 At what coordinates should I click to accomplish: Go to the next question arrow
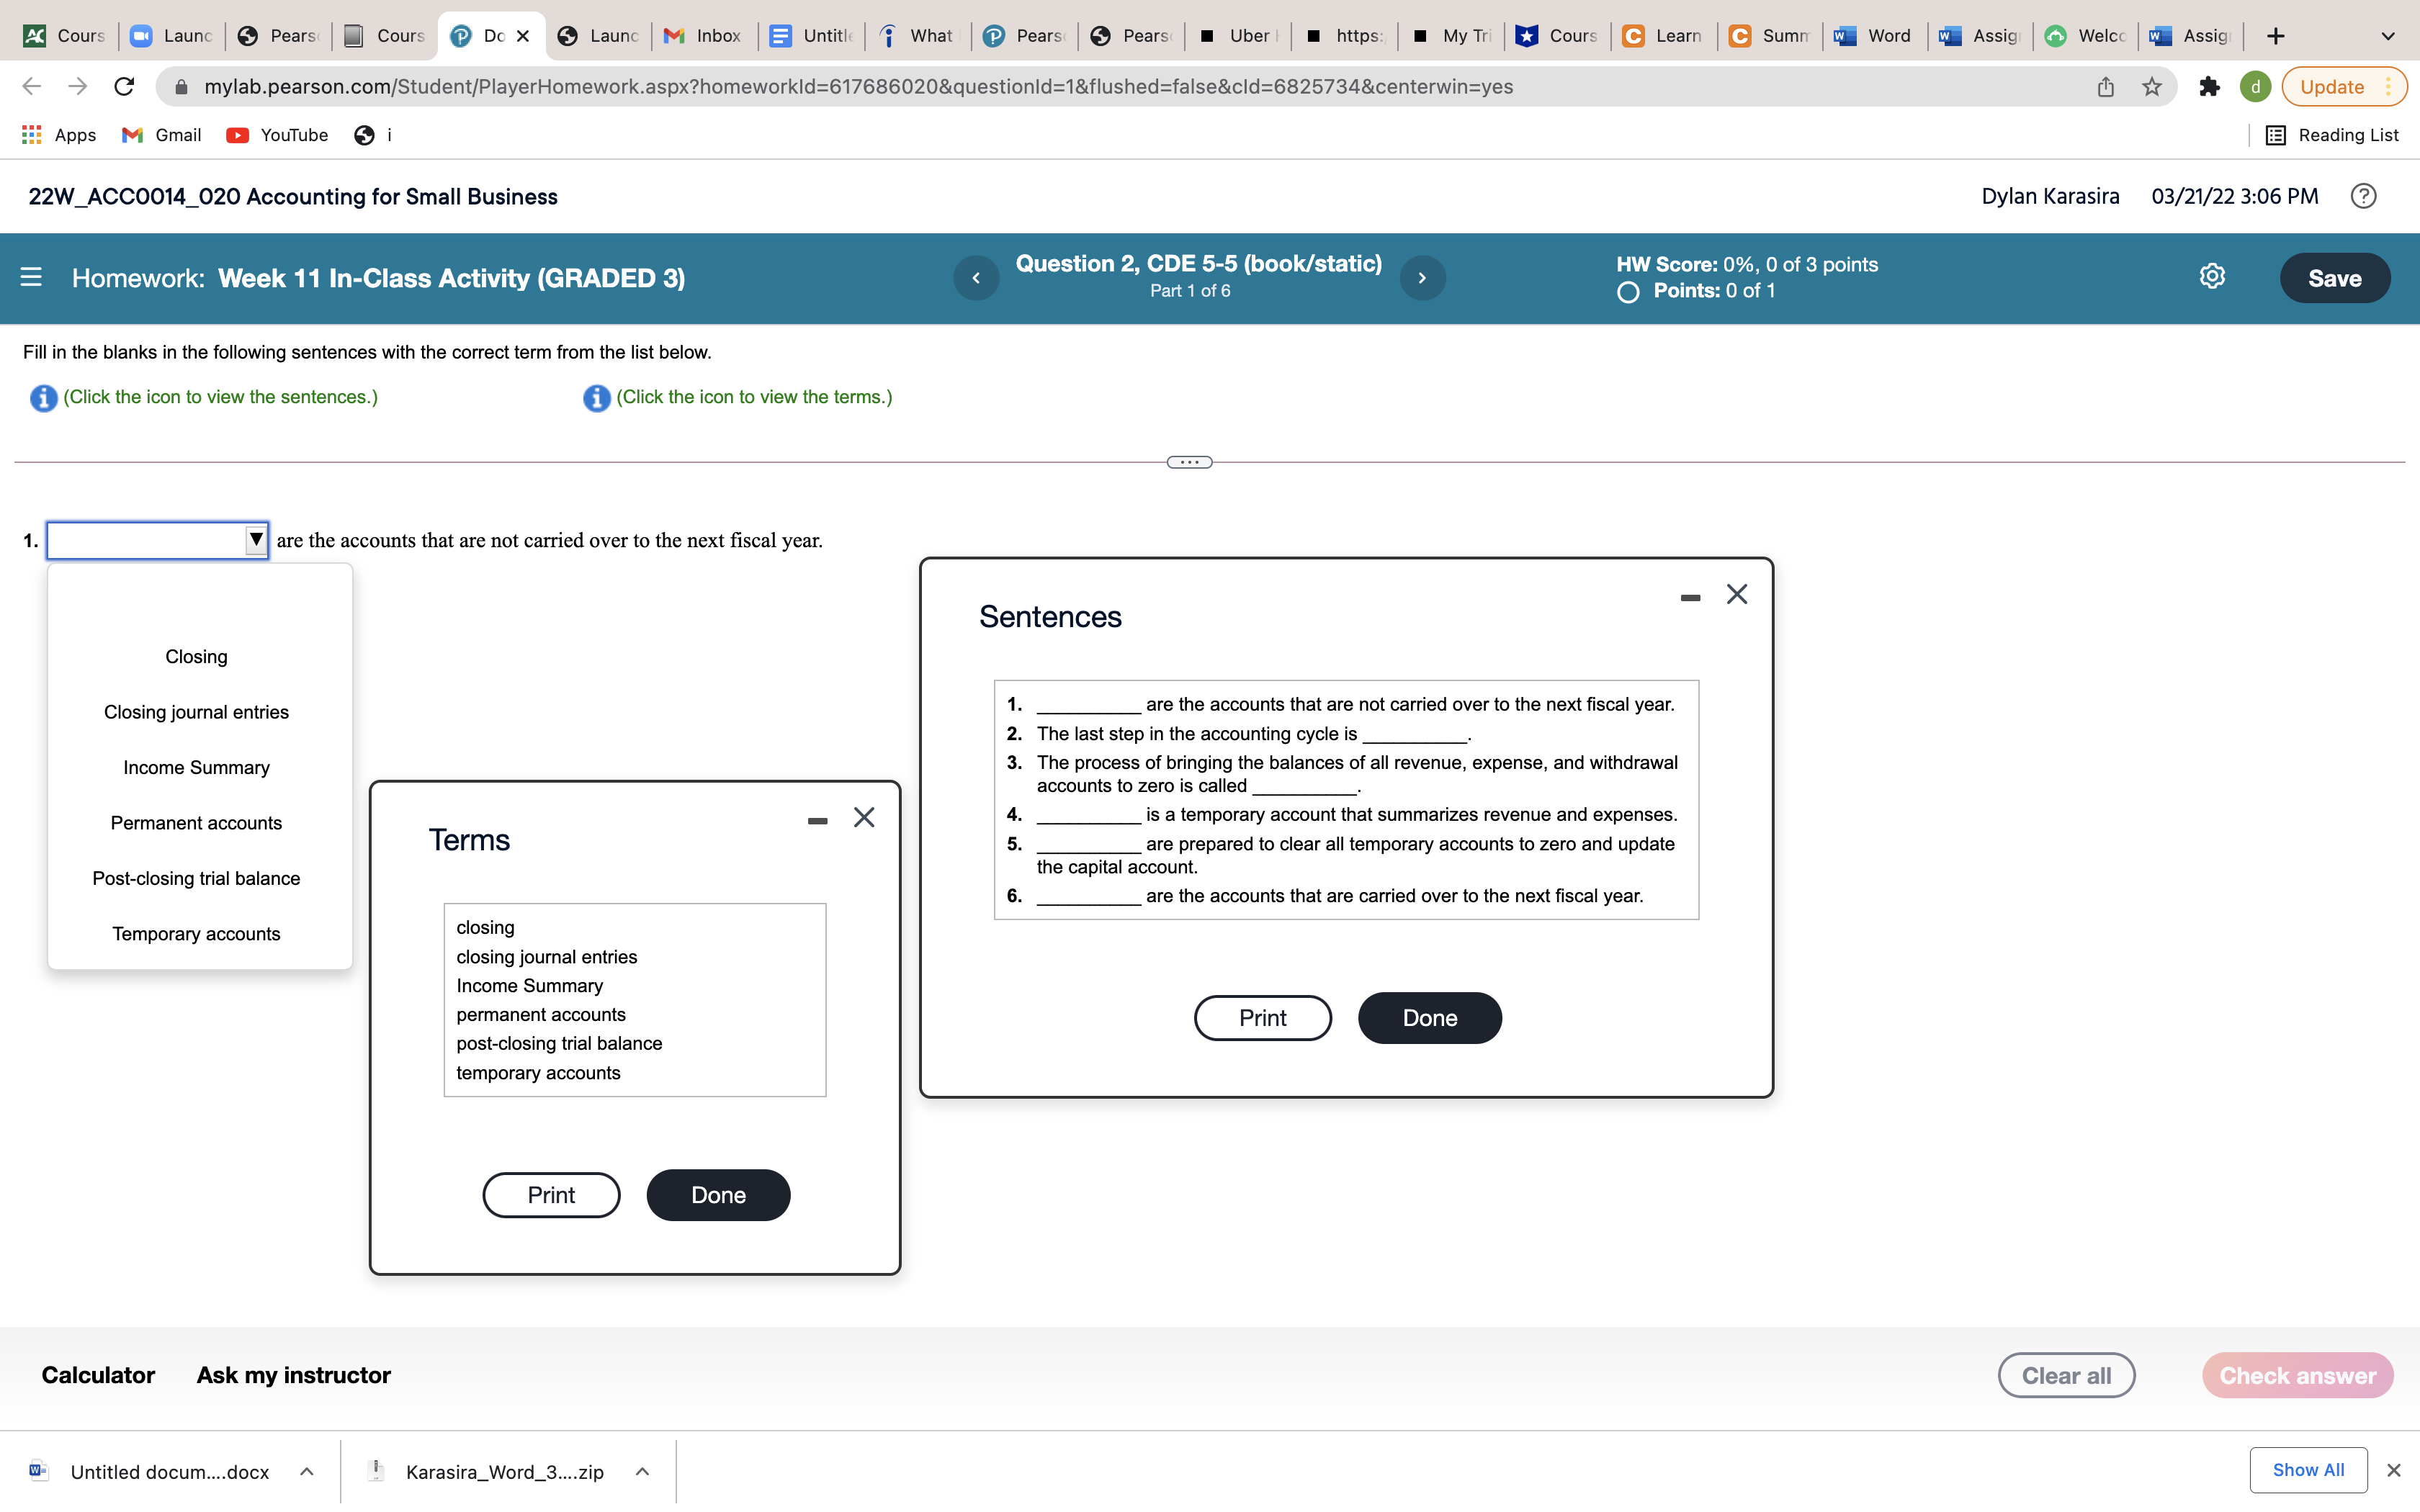pos(1422,278)
